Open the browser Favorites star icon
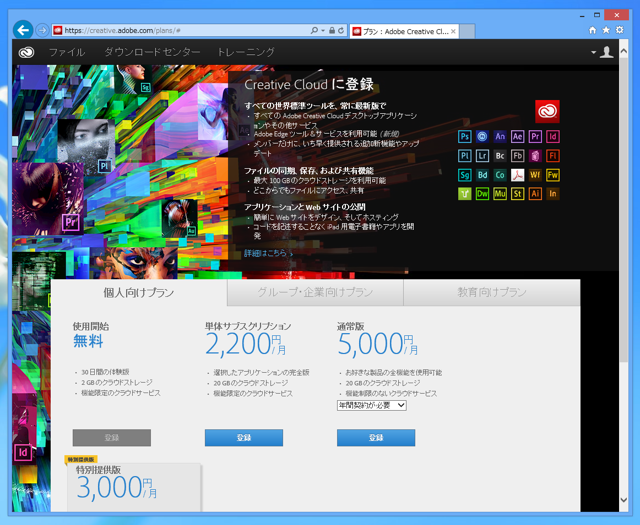640x525 pixels. point(606,30)
